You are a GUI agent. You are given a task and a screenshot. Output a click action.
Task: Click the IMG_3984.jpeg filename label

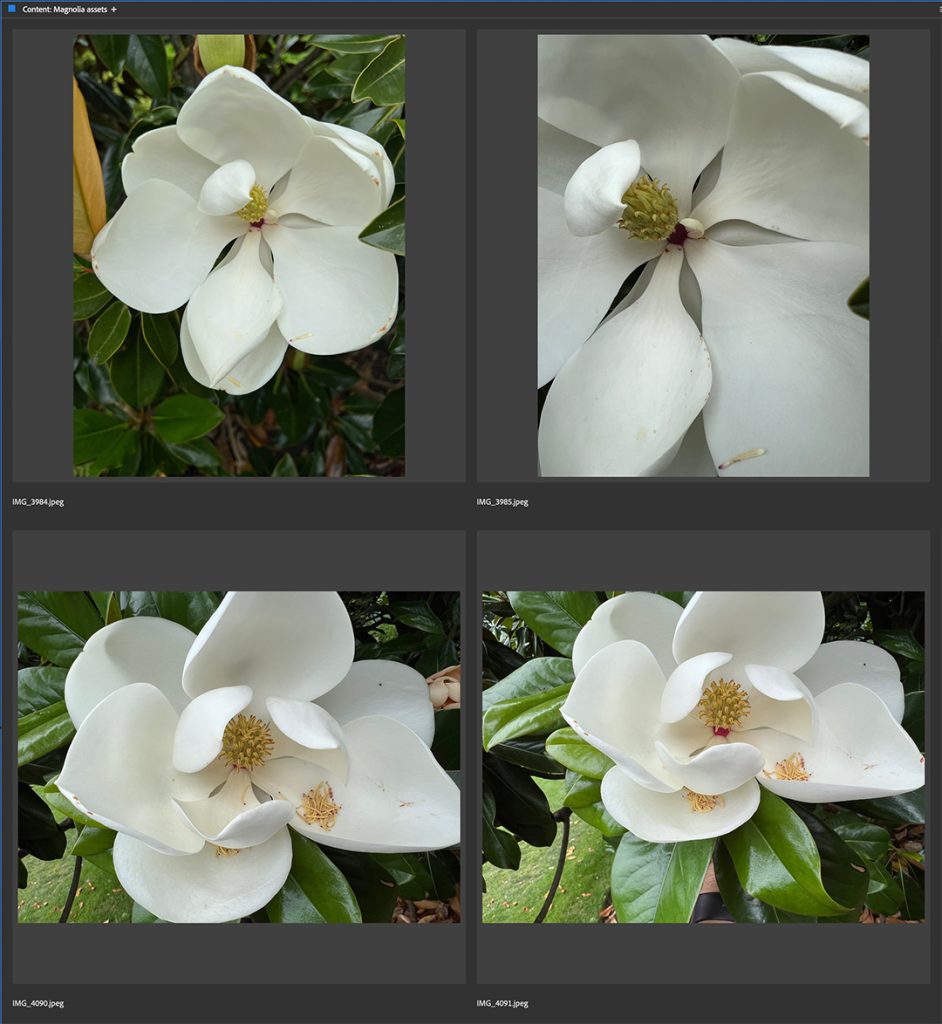pyautogui.click(x=38, y=502)
